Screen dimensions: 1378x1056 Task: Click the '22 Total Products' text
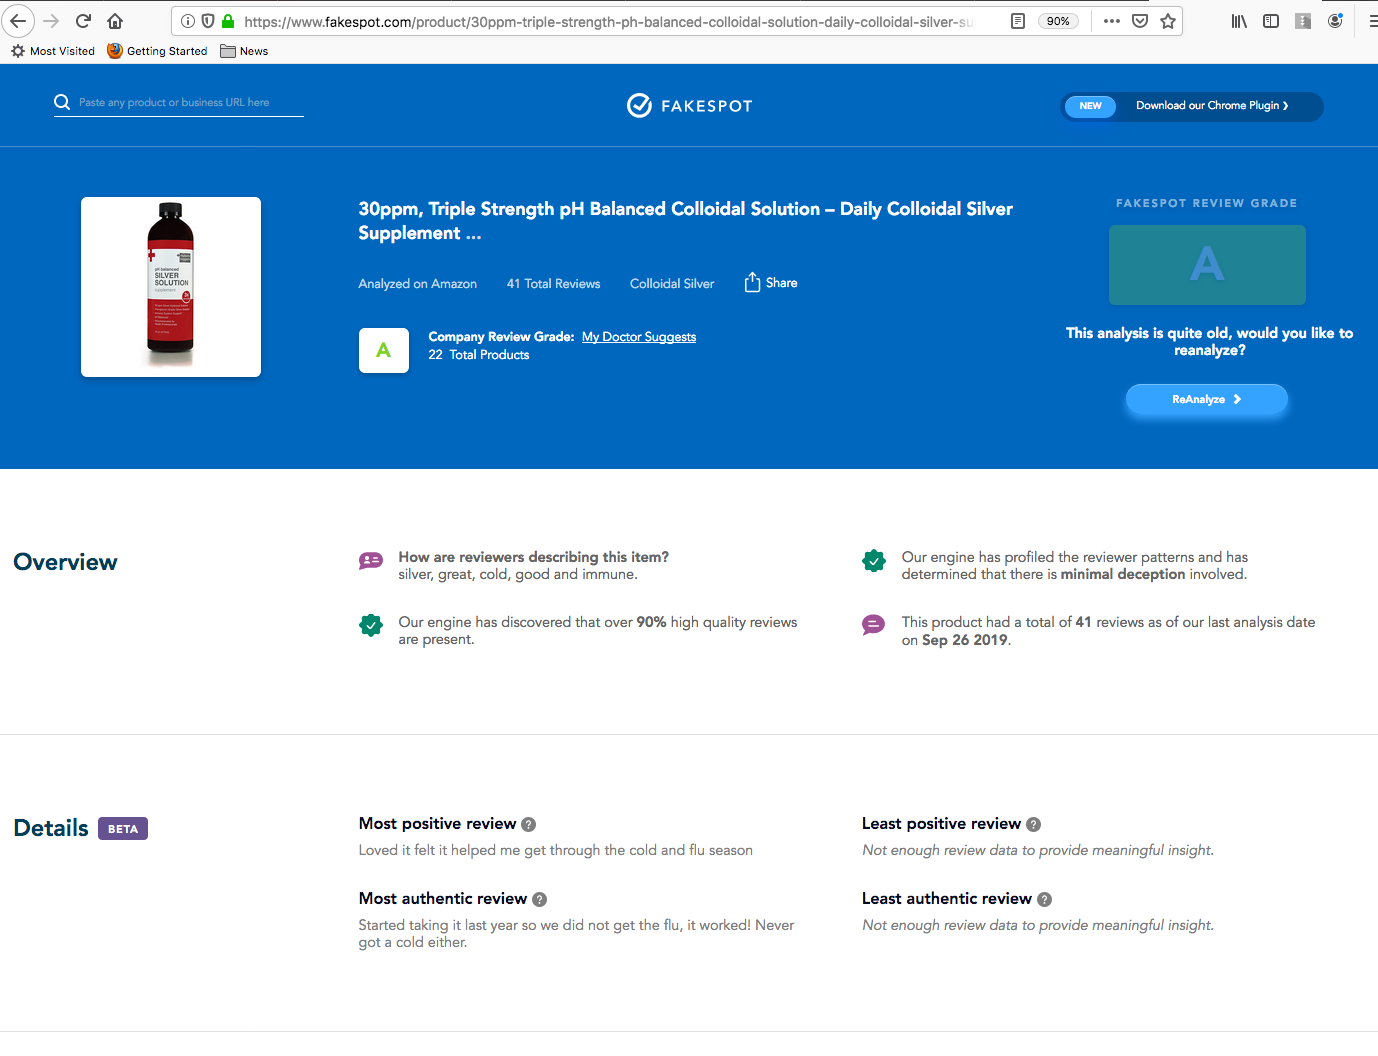pos(479,355)
